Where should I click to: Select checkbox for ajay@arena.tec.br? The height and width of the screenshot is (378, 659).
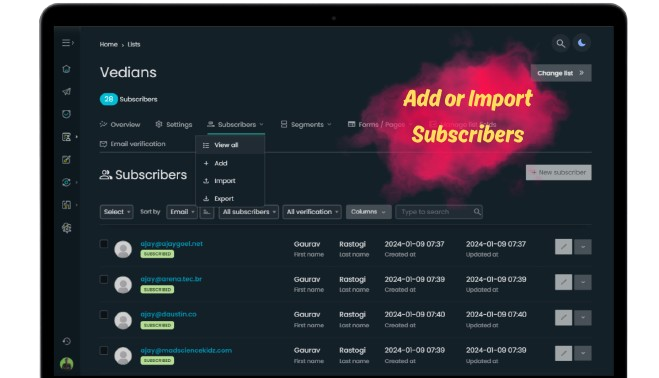click(104, 279)
